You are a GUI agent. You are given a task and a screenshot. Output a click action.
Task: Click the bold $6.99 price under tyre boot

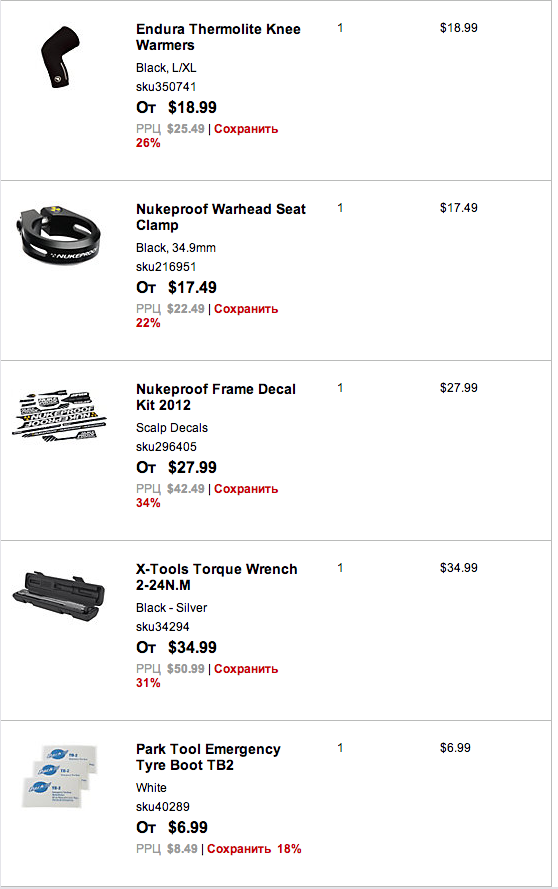188,827
